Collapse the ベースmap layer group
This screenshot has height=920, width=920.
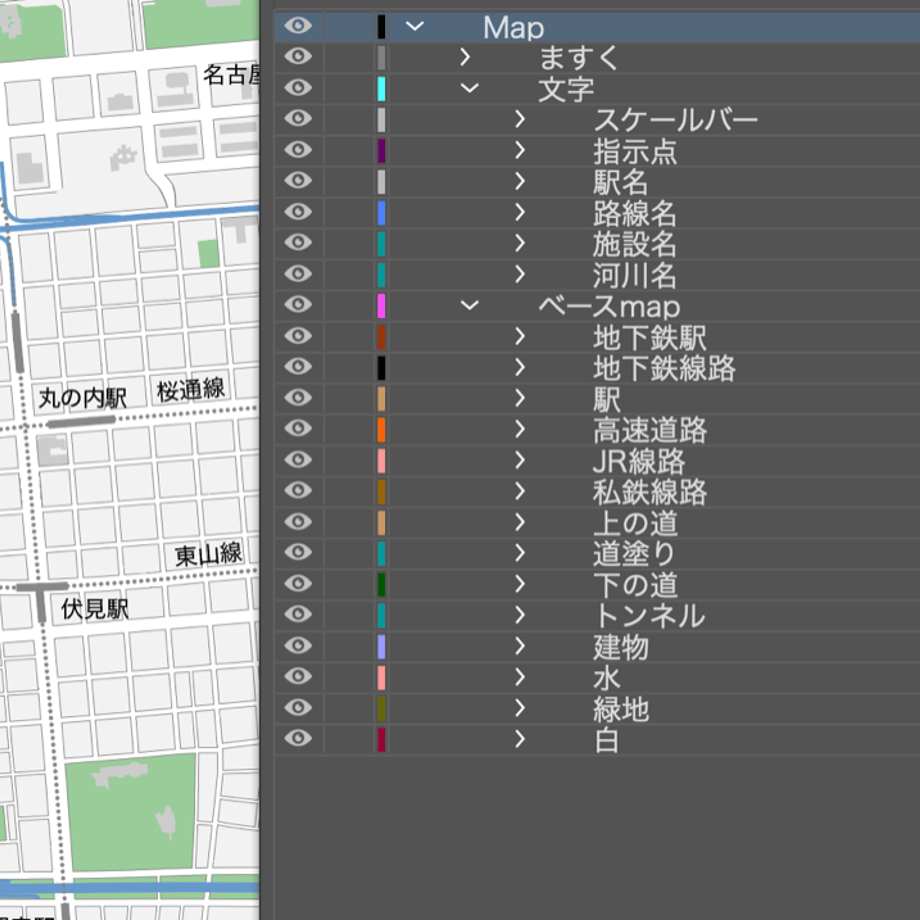click(x=469, y=306)
